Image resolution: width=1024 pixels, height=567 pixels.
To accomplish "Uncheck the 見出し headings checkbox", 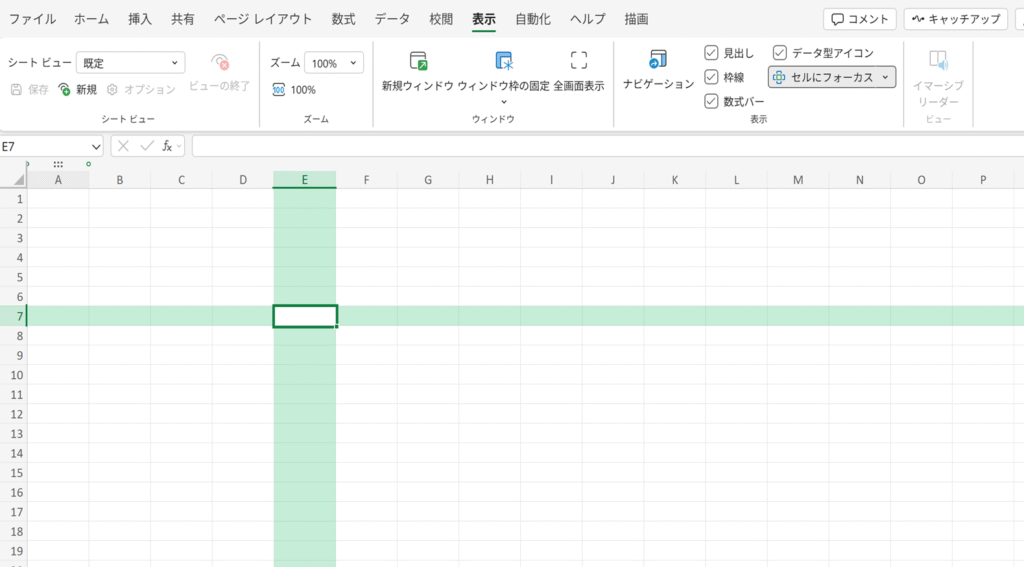I will 711,53.
